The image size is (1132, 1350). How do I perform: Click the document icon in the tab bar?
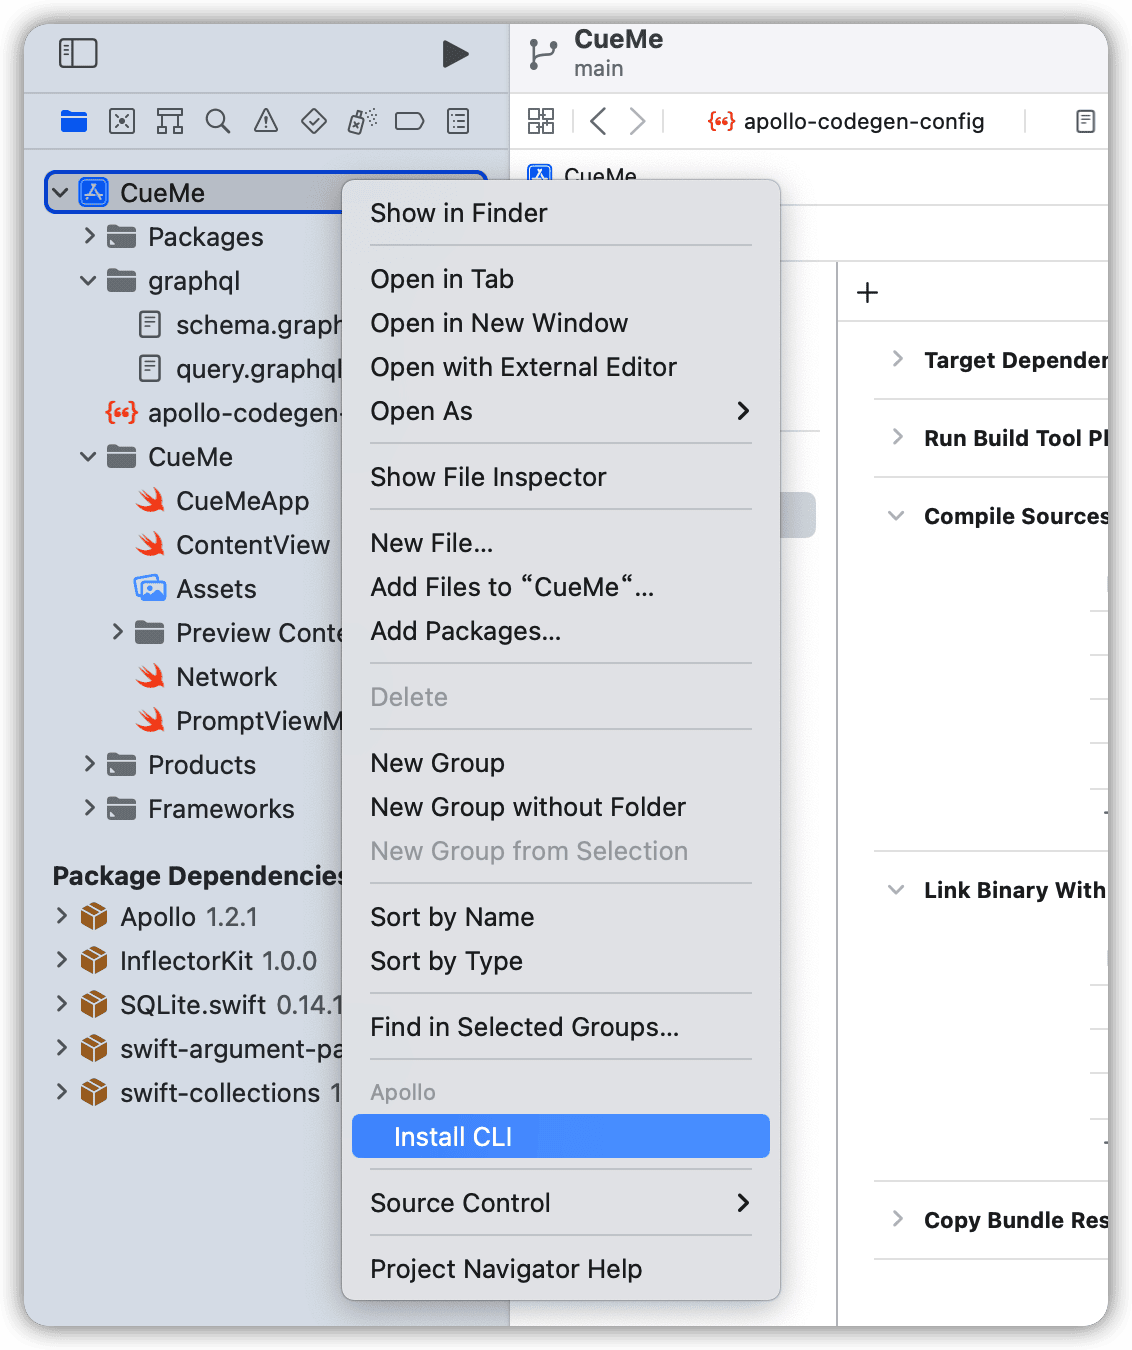pyautogui.click(x=1085, y=122)
